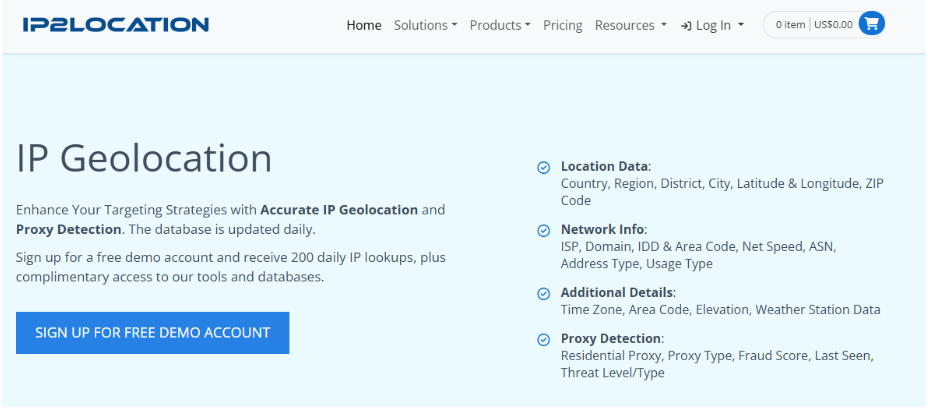Click the check icon beside Additional Details
This screenshot has height=409, width=928.
coord(543,294)
